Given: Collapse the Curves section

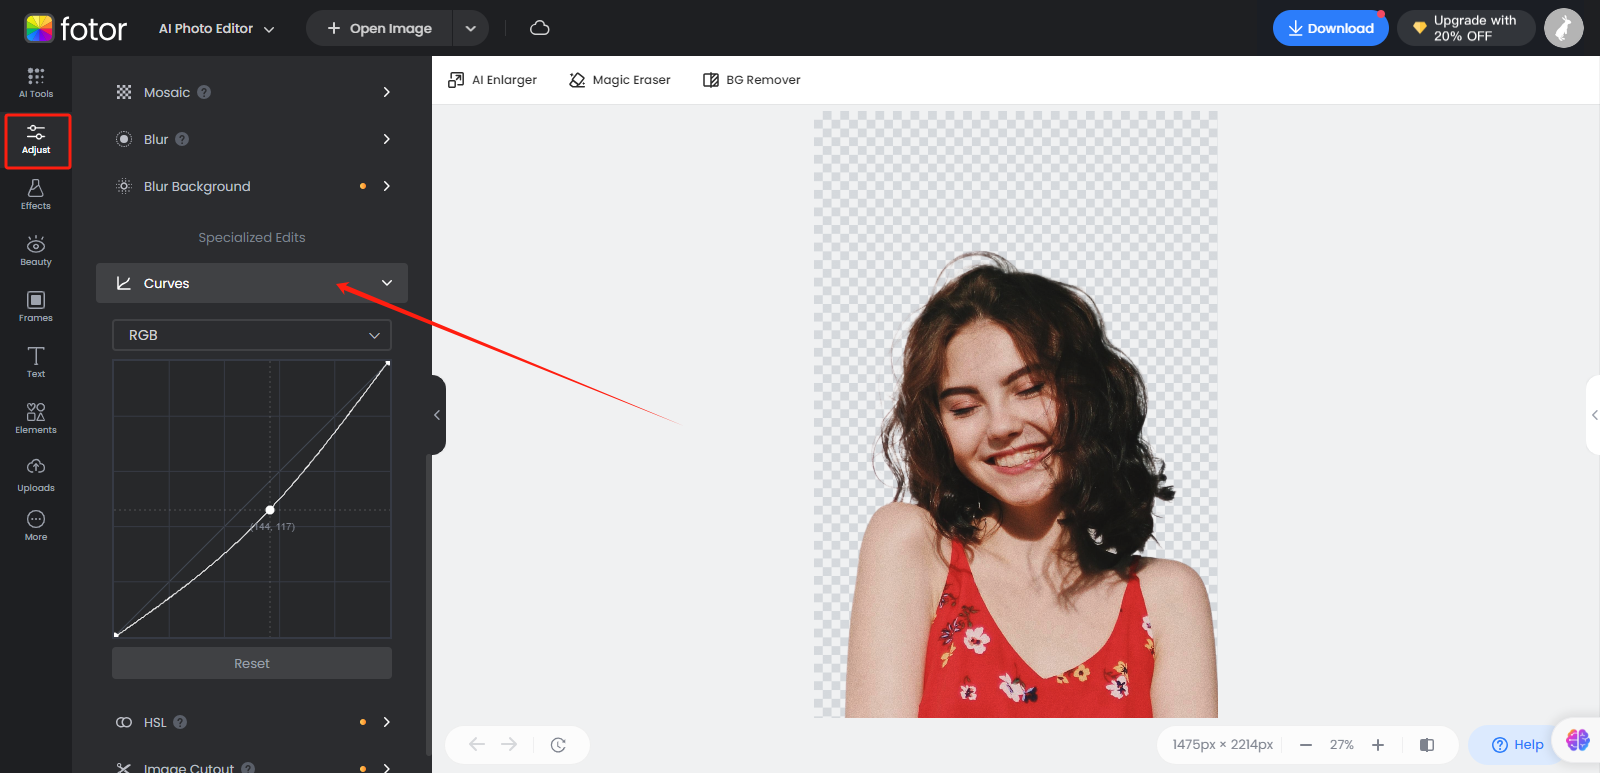Looking at the screenshot, I should pos(252,283).
